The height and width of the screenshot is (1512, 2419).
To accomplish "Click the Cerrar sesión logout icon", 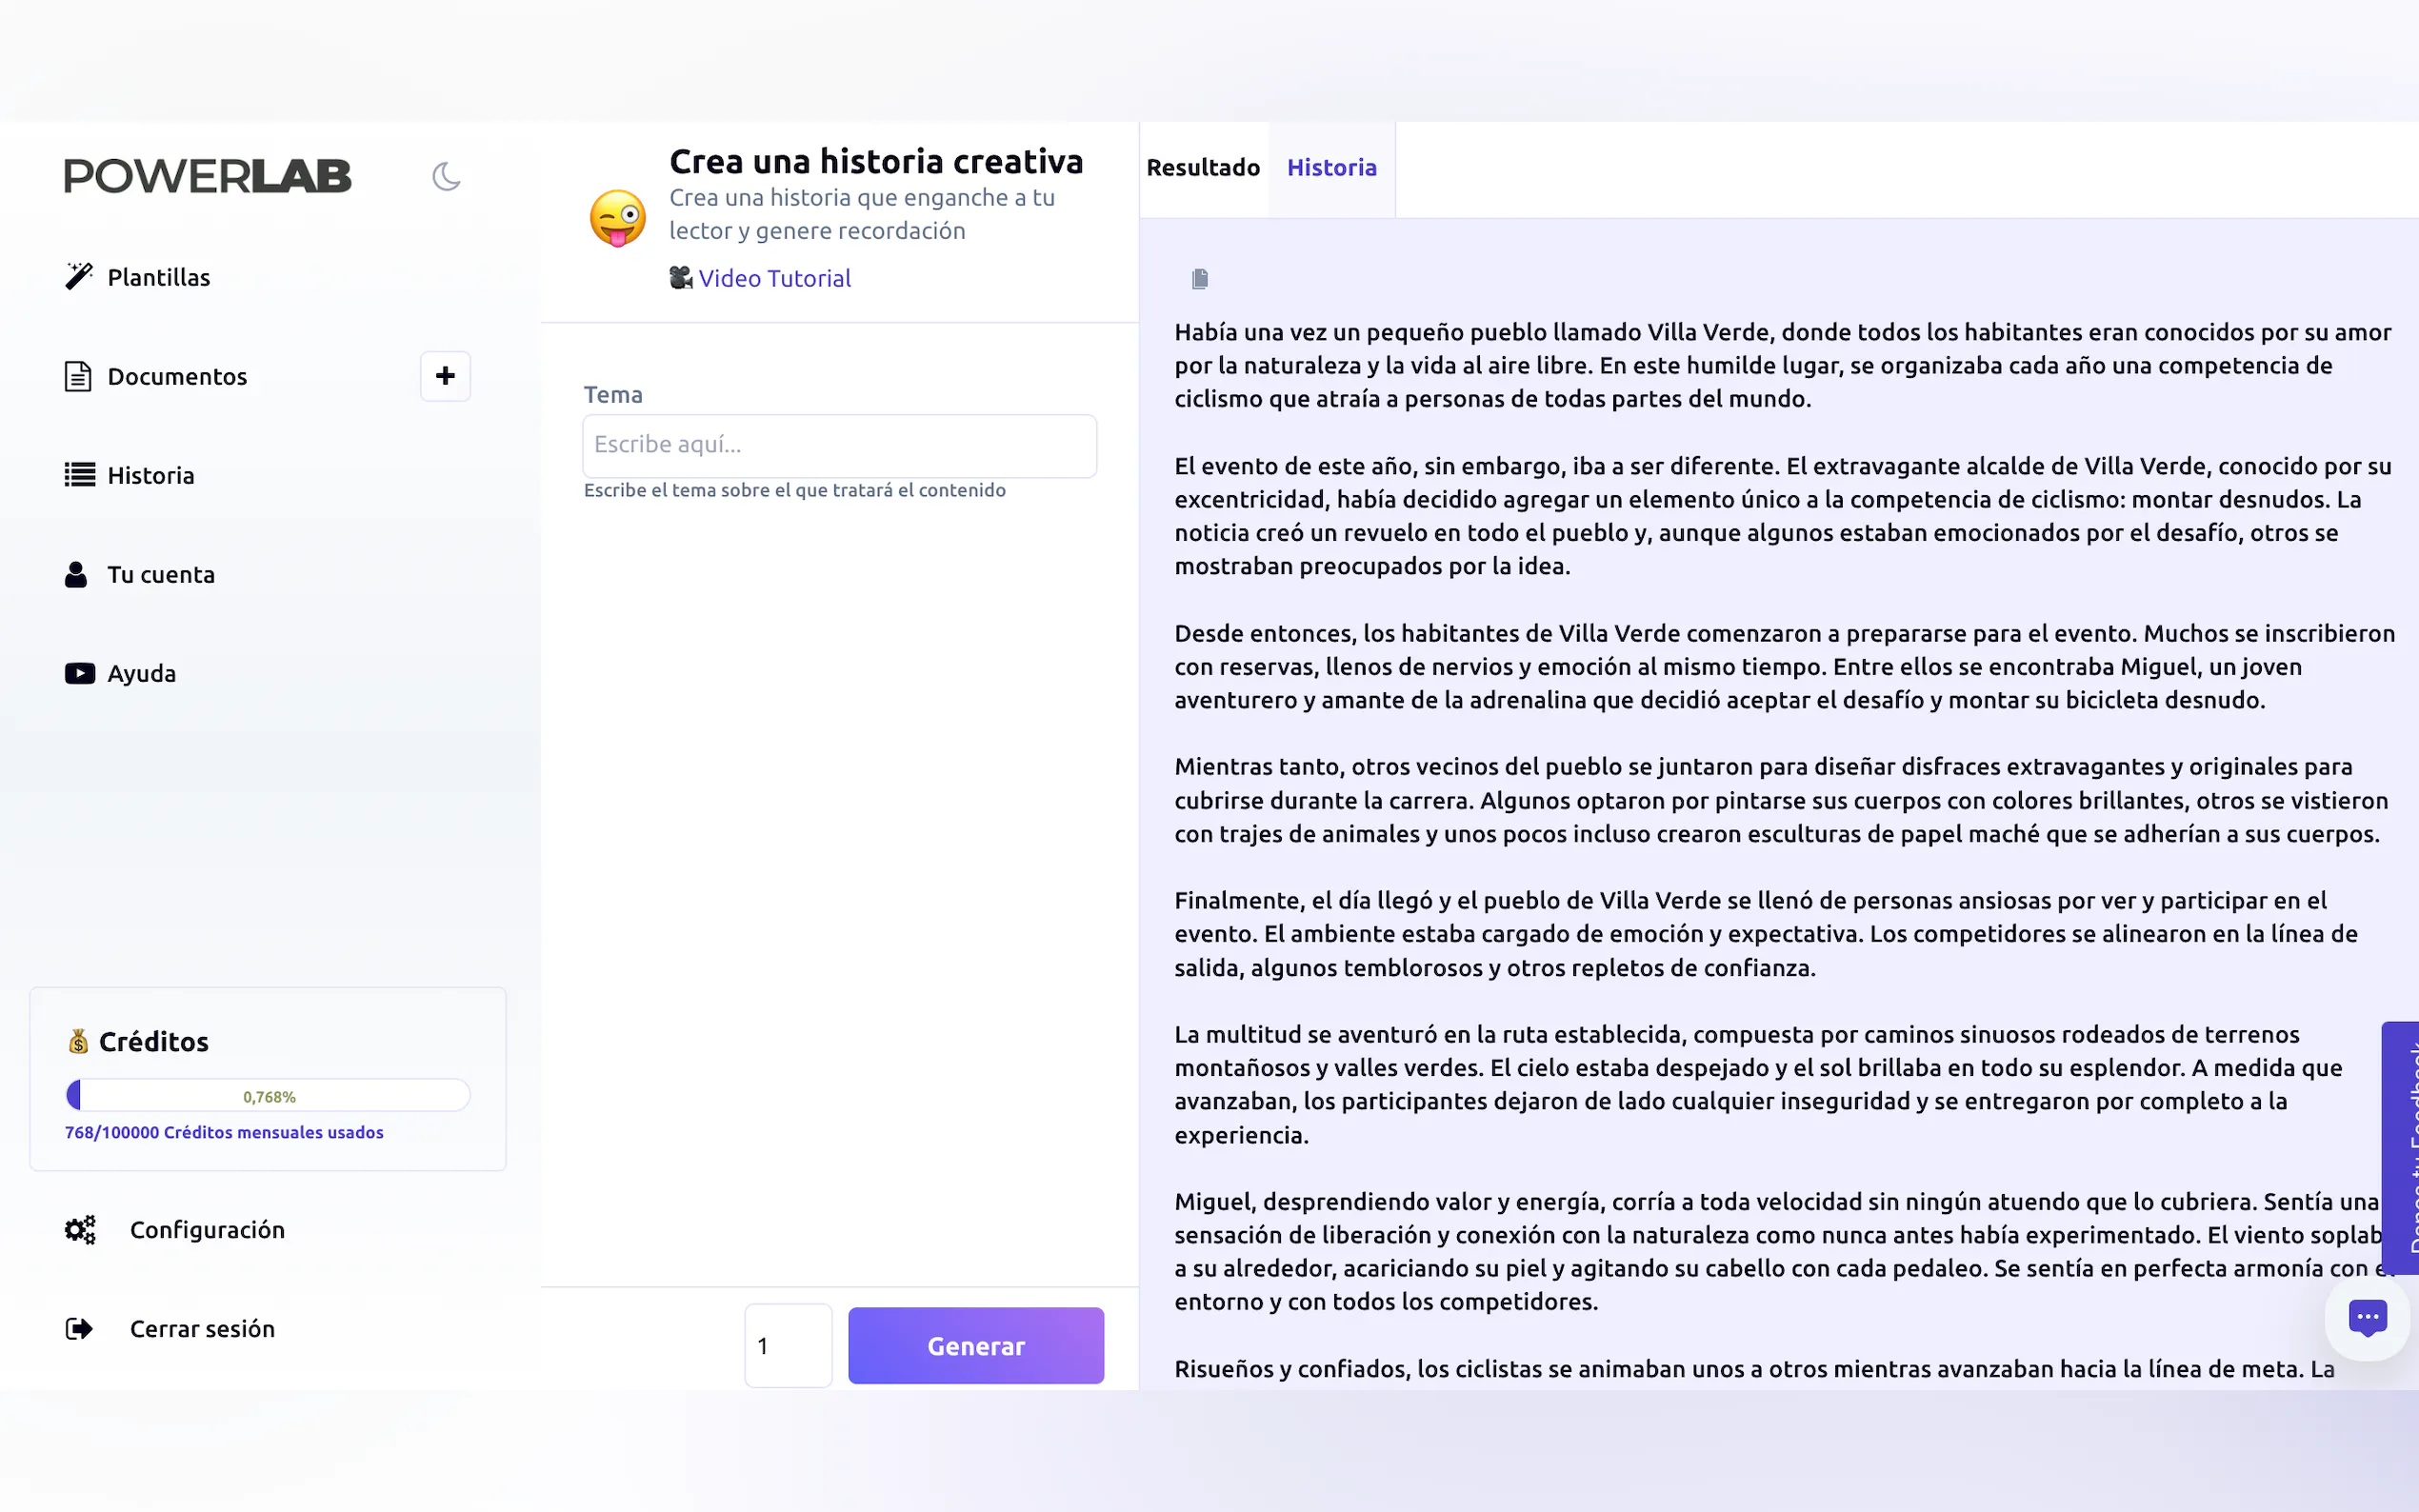I will [x=79, y=1329].
